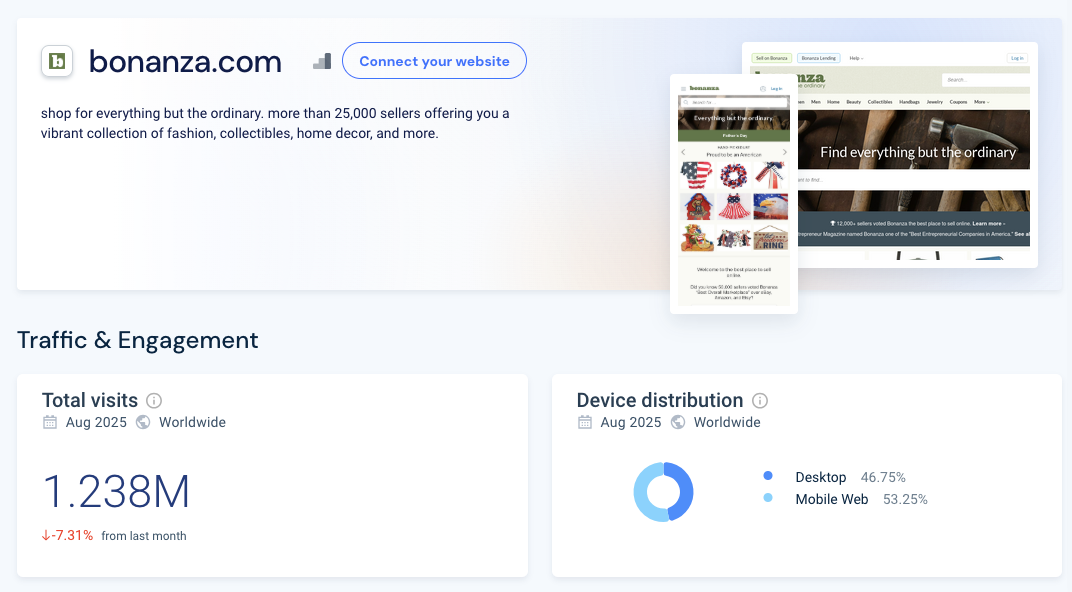The image size is (1072, 592).
Task: Click the red down arrow next to -7.31%
Action: [x=46, y=536]
